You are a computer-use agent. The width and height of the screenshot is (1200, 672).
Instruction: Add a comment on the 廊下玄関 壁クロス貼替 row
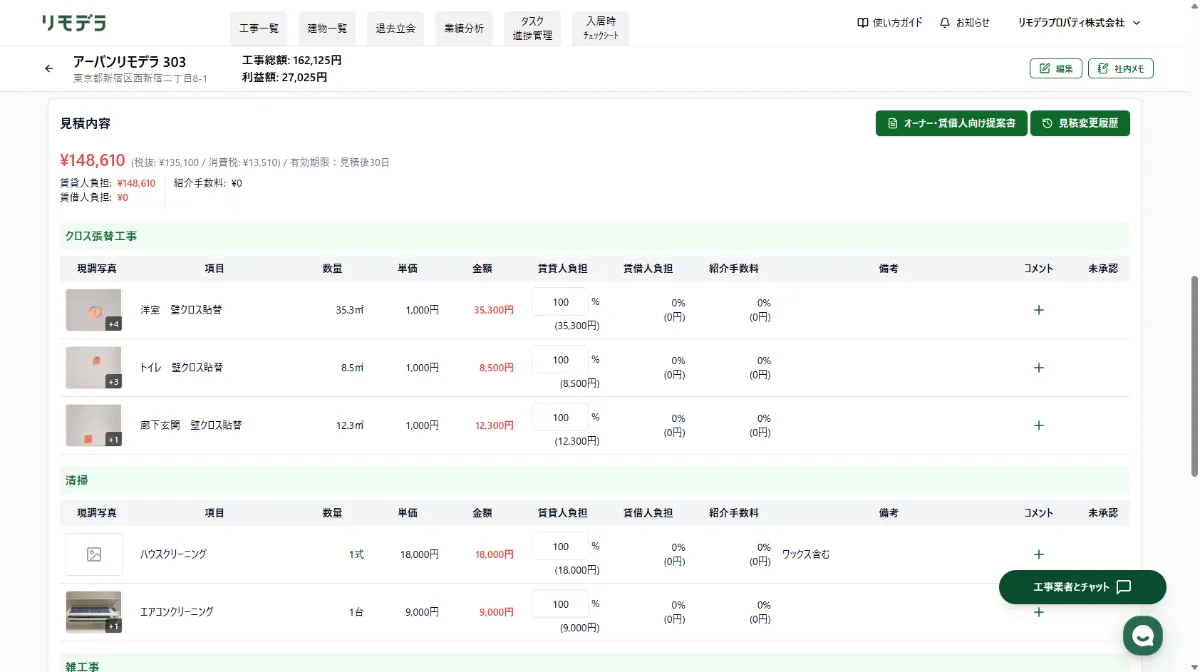pyautogui.click(x=1038, y=425)
